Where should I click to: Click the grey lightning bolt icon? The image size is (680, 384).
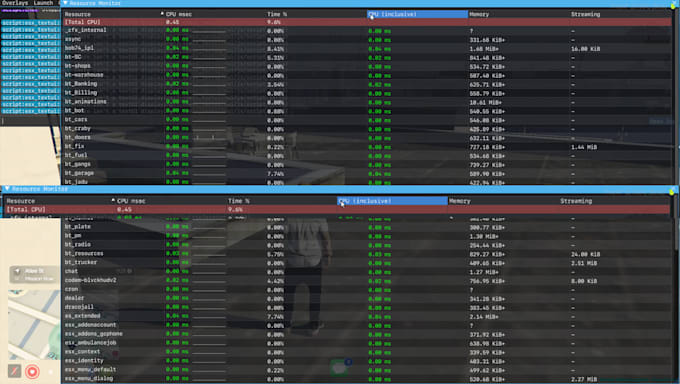pyautogui.click(x=14, y=371)
